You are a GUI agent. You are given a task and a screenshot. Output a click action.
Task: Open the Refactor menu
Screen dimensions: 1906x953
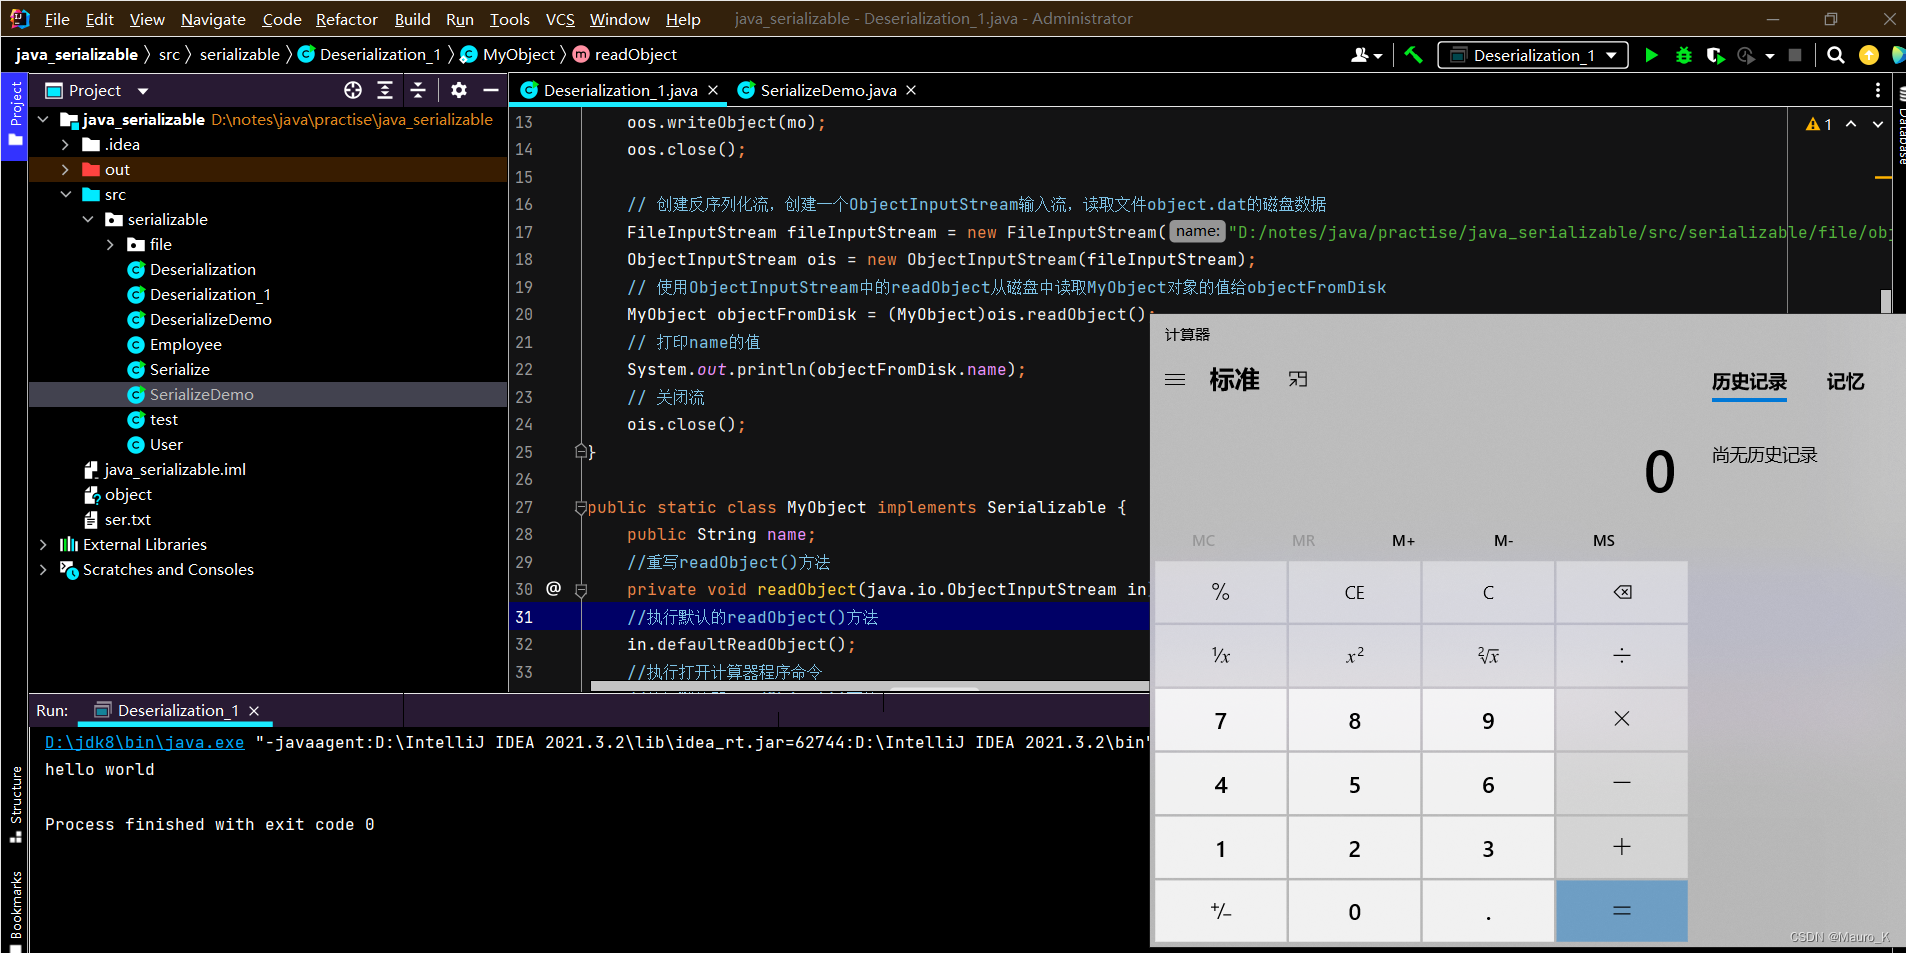coord(346,19)
